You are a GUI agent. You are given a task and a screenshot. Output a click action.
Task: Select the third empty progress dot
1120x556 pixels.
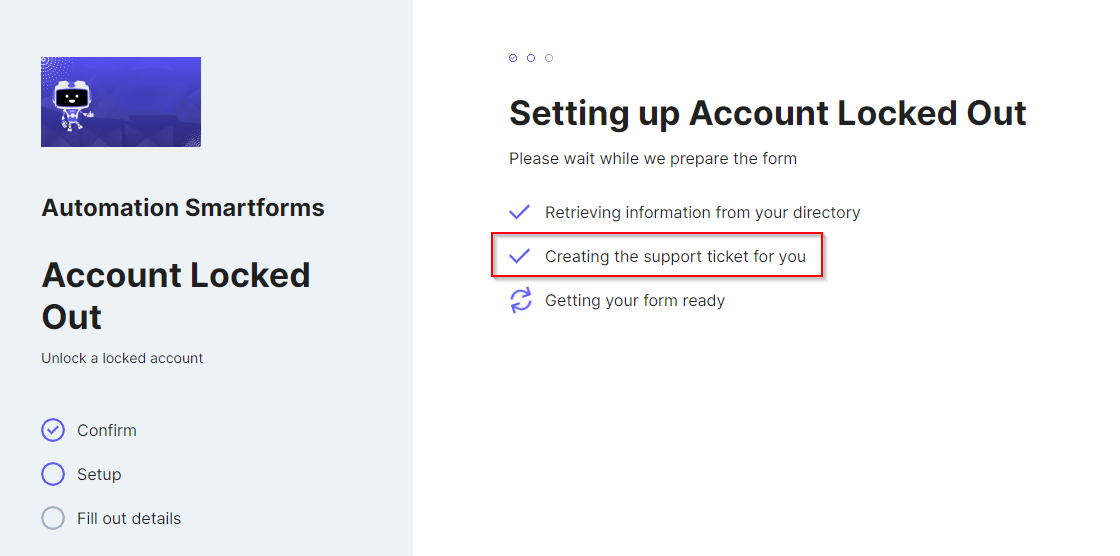[x=549, y=58]
